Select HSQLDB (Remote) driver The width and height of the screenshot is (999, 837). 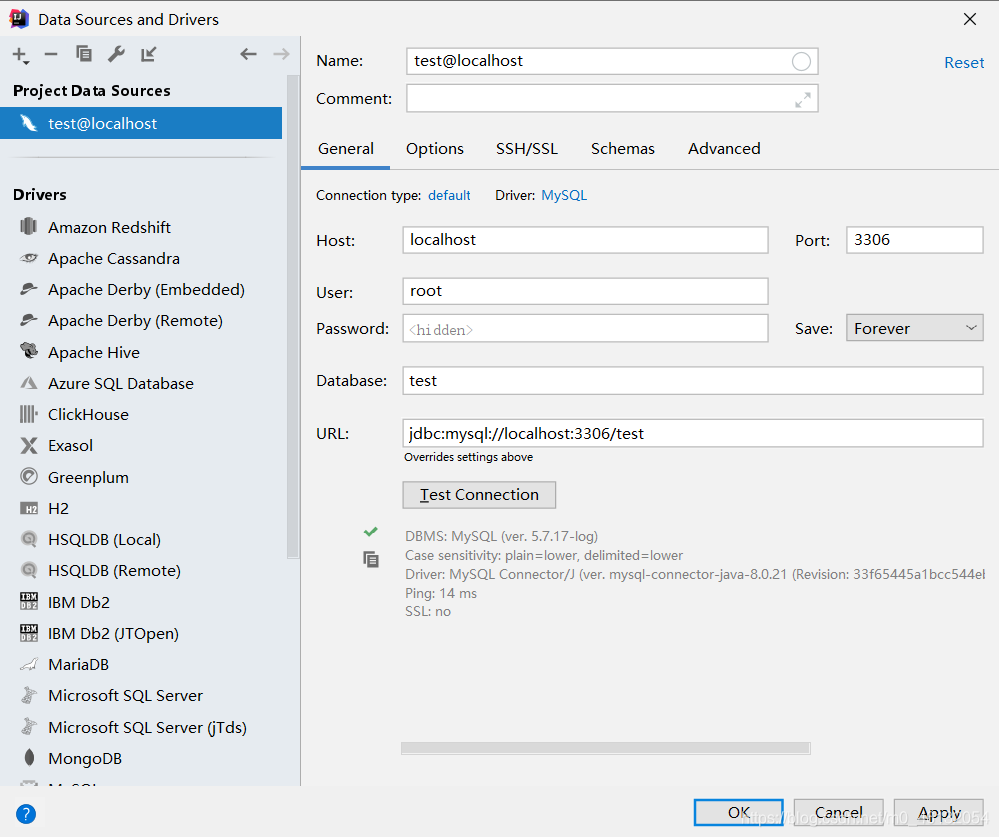pos(141,571)
